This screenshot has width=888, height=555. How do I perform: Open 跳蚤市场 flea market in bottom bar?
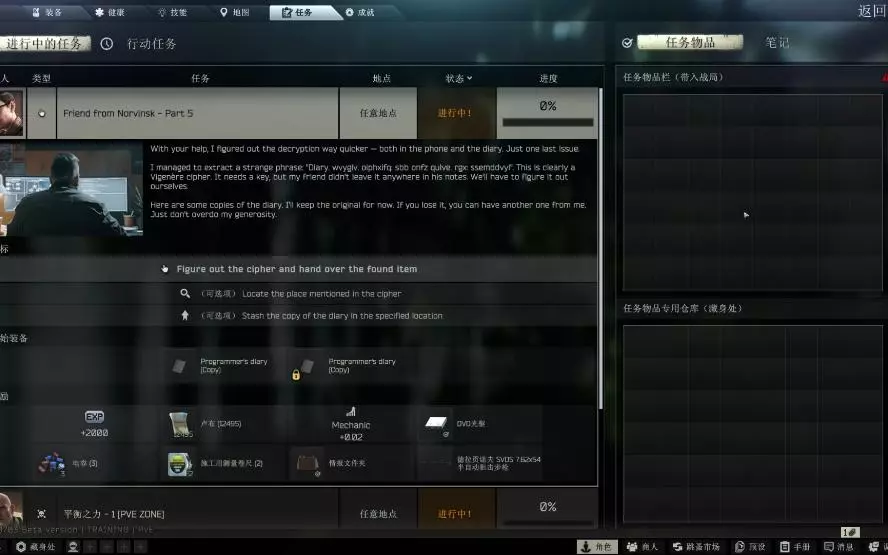point(696,547)
